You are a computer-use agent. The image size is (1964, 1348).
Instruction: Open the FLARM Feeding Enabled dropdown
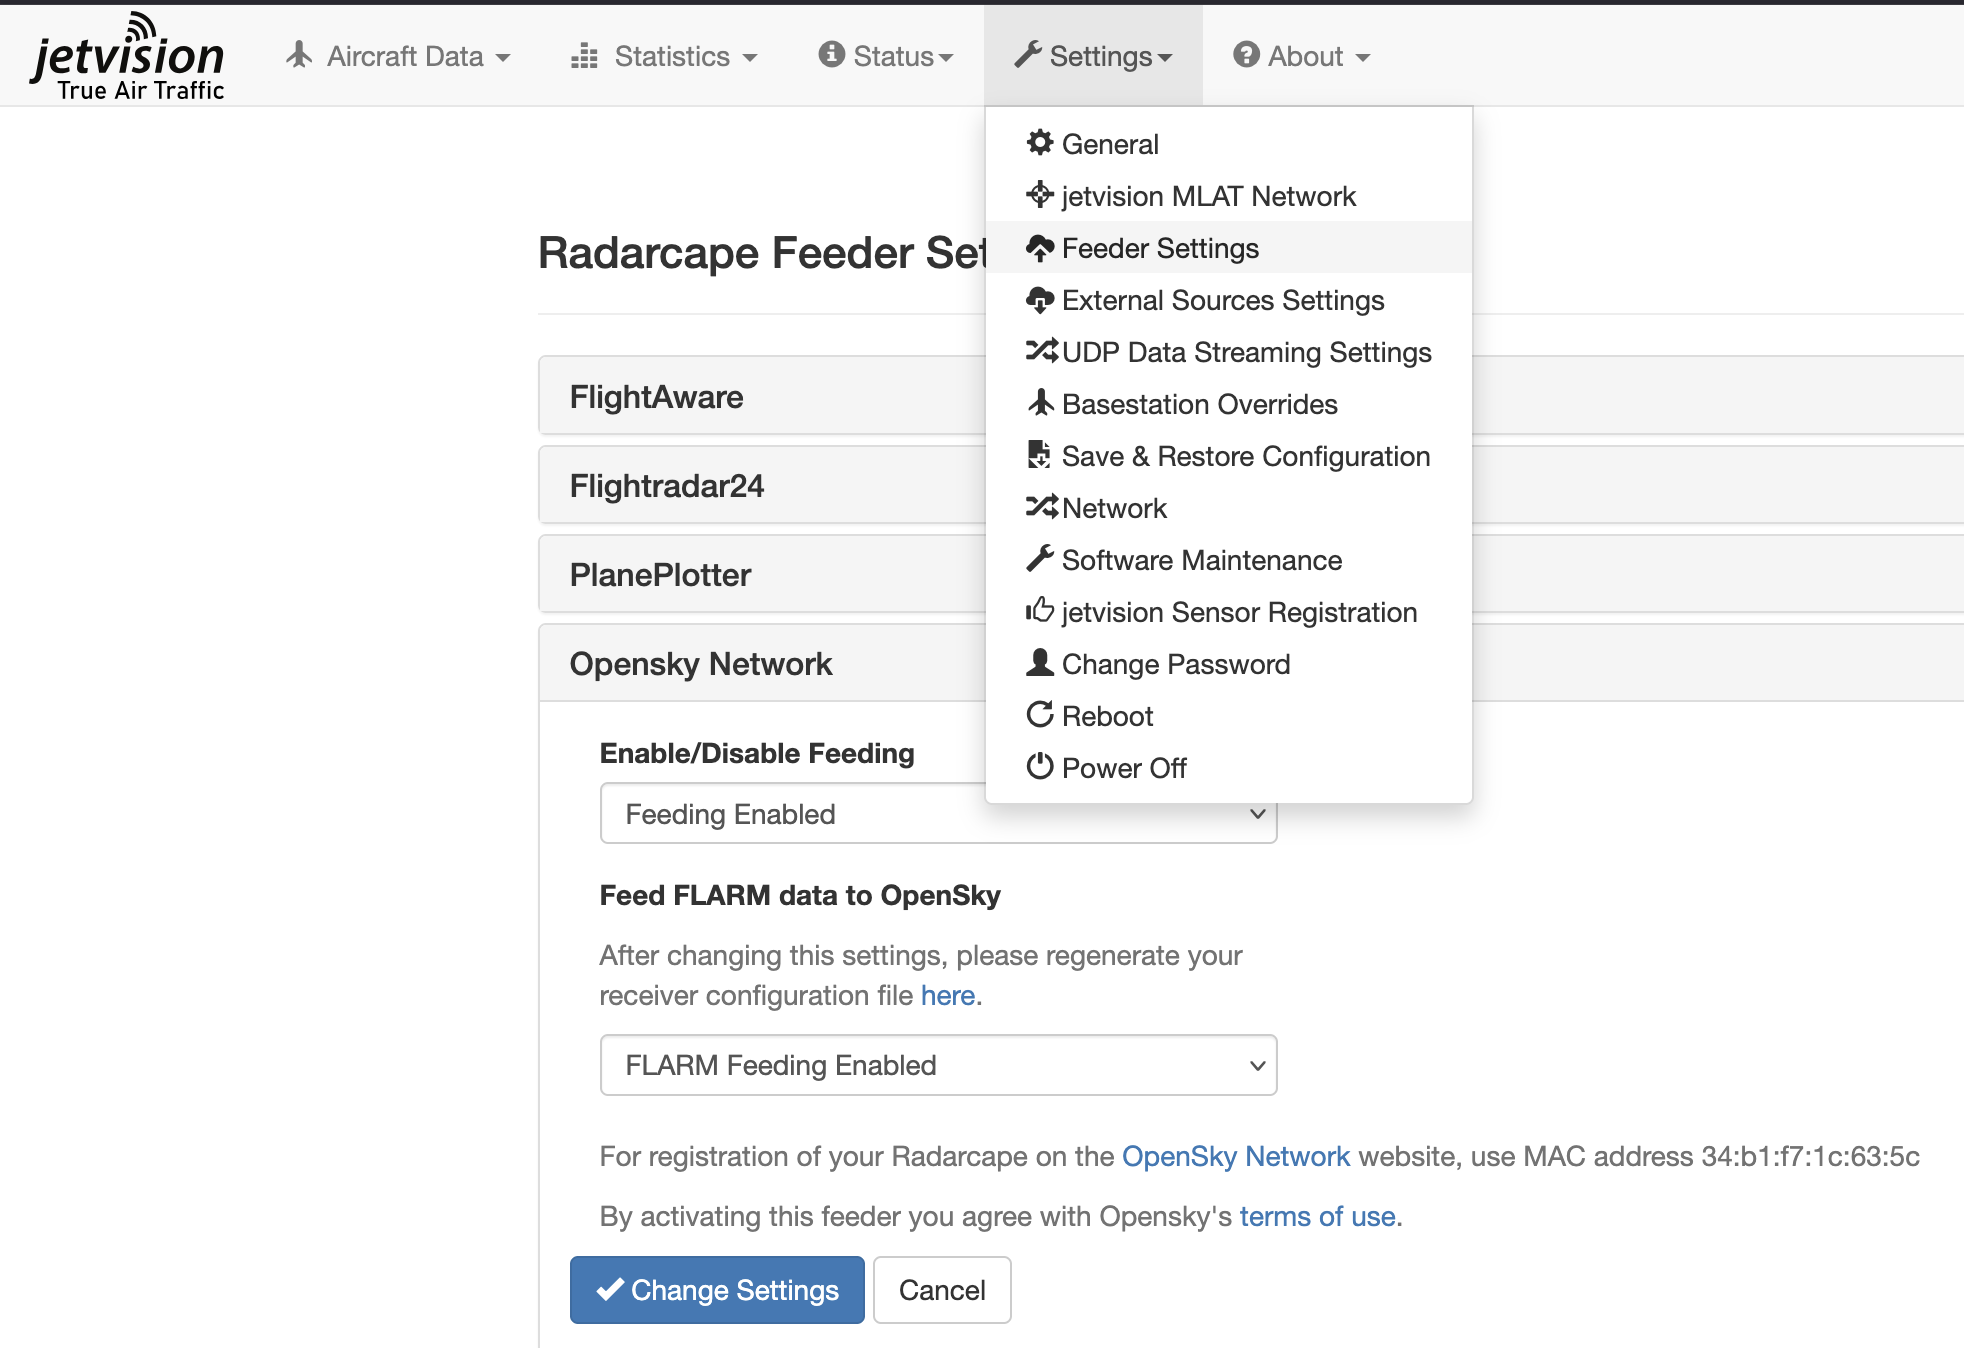938,1065
